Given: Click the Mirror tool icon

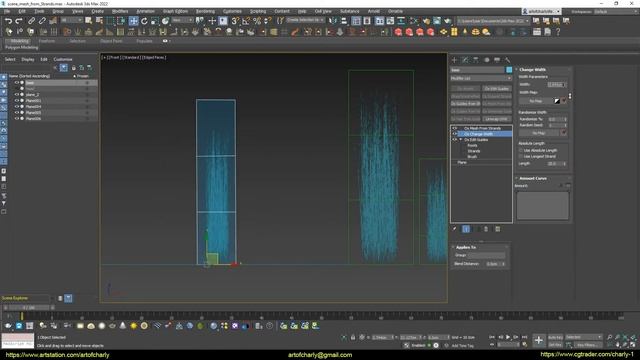Looking at the screenshot, I should click(x=333, y=21).
